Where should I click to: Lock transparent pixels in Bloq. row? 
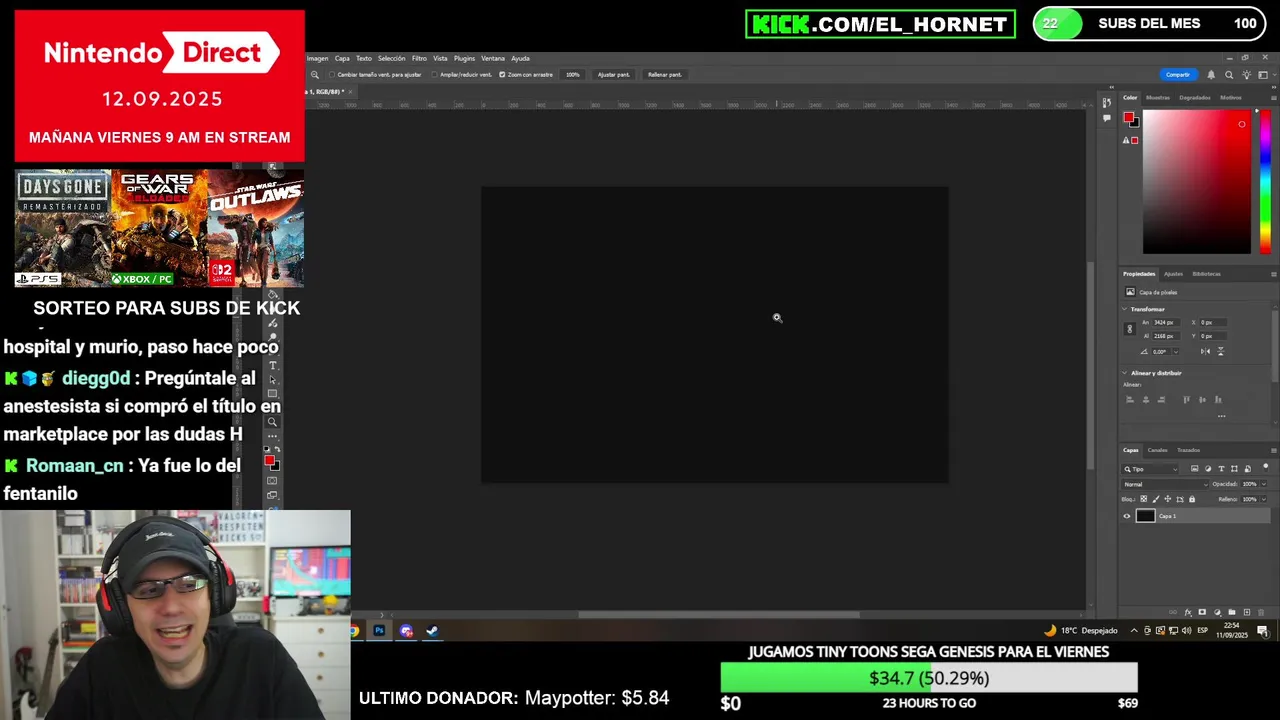click(1143, 499)
